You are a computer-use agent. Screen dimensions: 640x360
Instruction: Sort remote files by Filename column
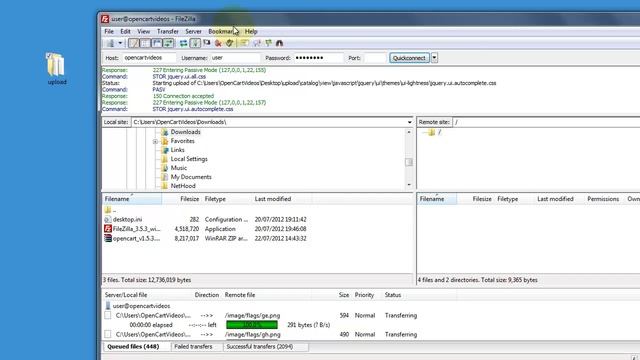437,199
